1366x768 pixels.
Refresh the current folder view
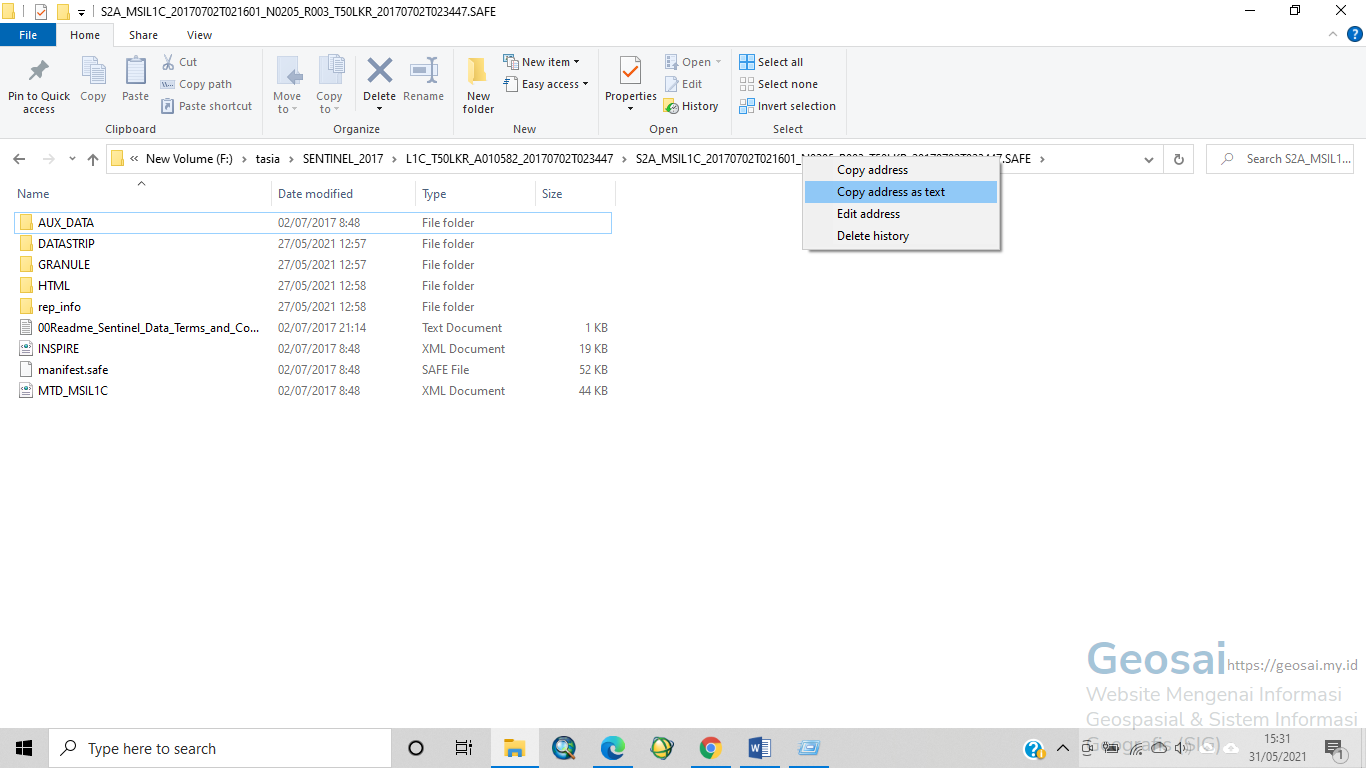(1179, 159)
